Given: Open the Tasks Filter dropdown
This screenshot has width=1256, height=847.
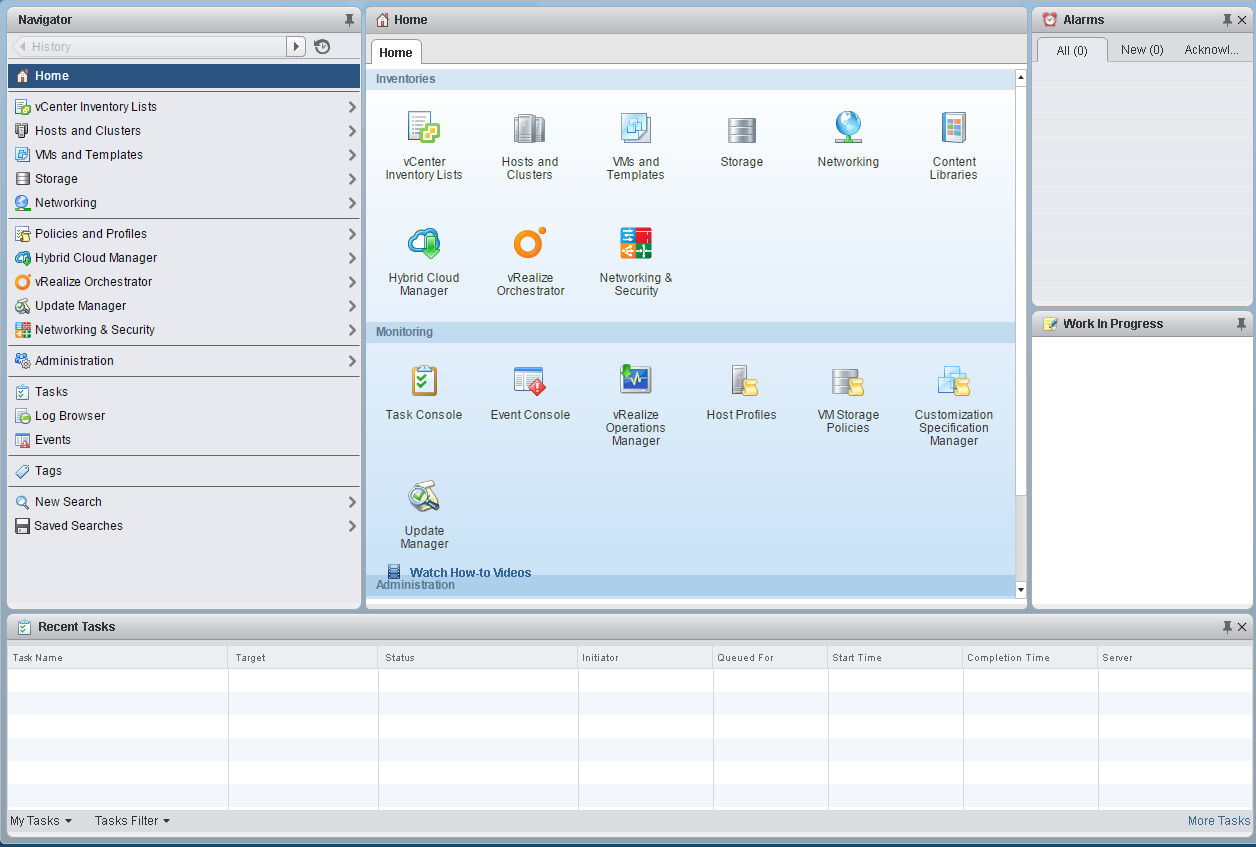Looking at the screenshot, I should [131, 820].
